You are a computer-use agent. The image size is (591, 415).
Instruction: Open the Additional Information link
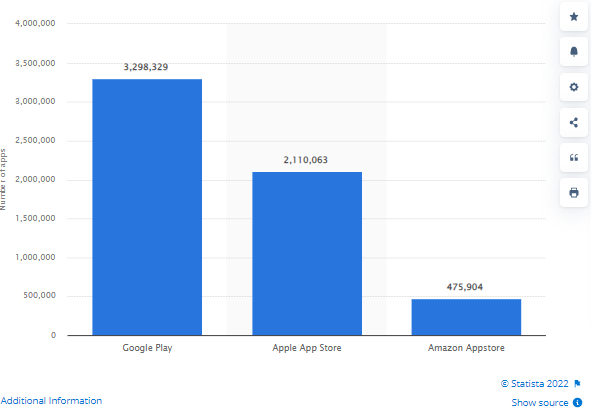51,401
